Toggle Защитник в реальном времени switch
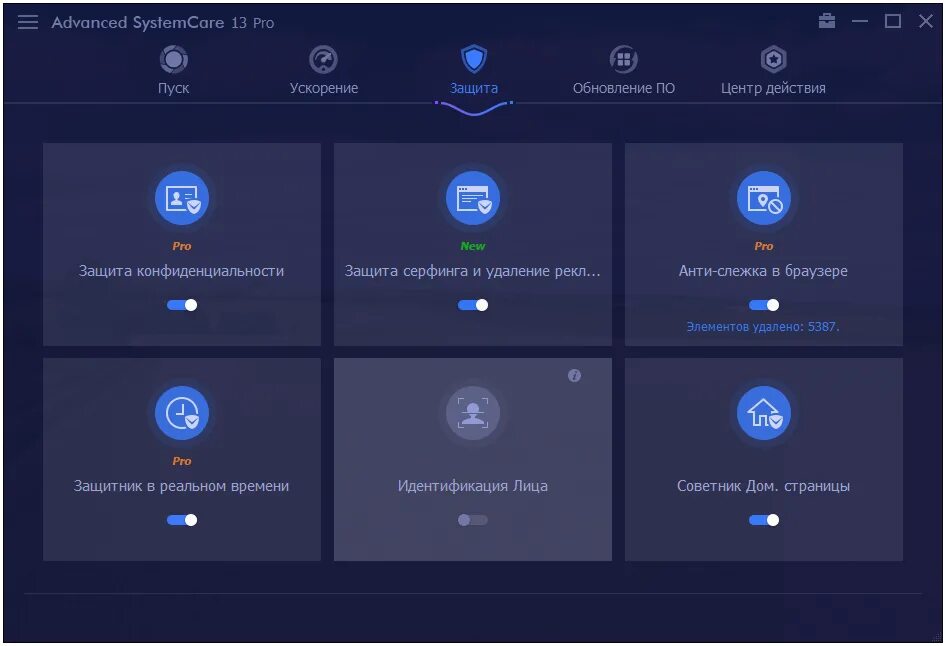The width and height of the screenshot is (946, 646). pyautogui.click(x=182, y=520)
